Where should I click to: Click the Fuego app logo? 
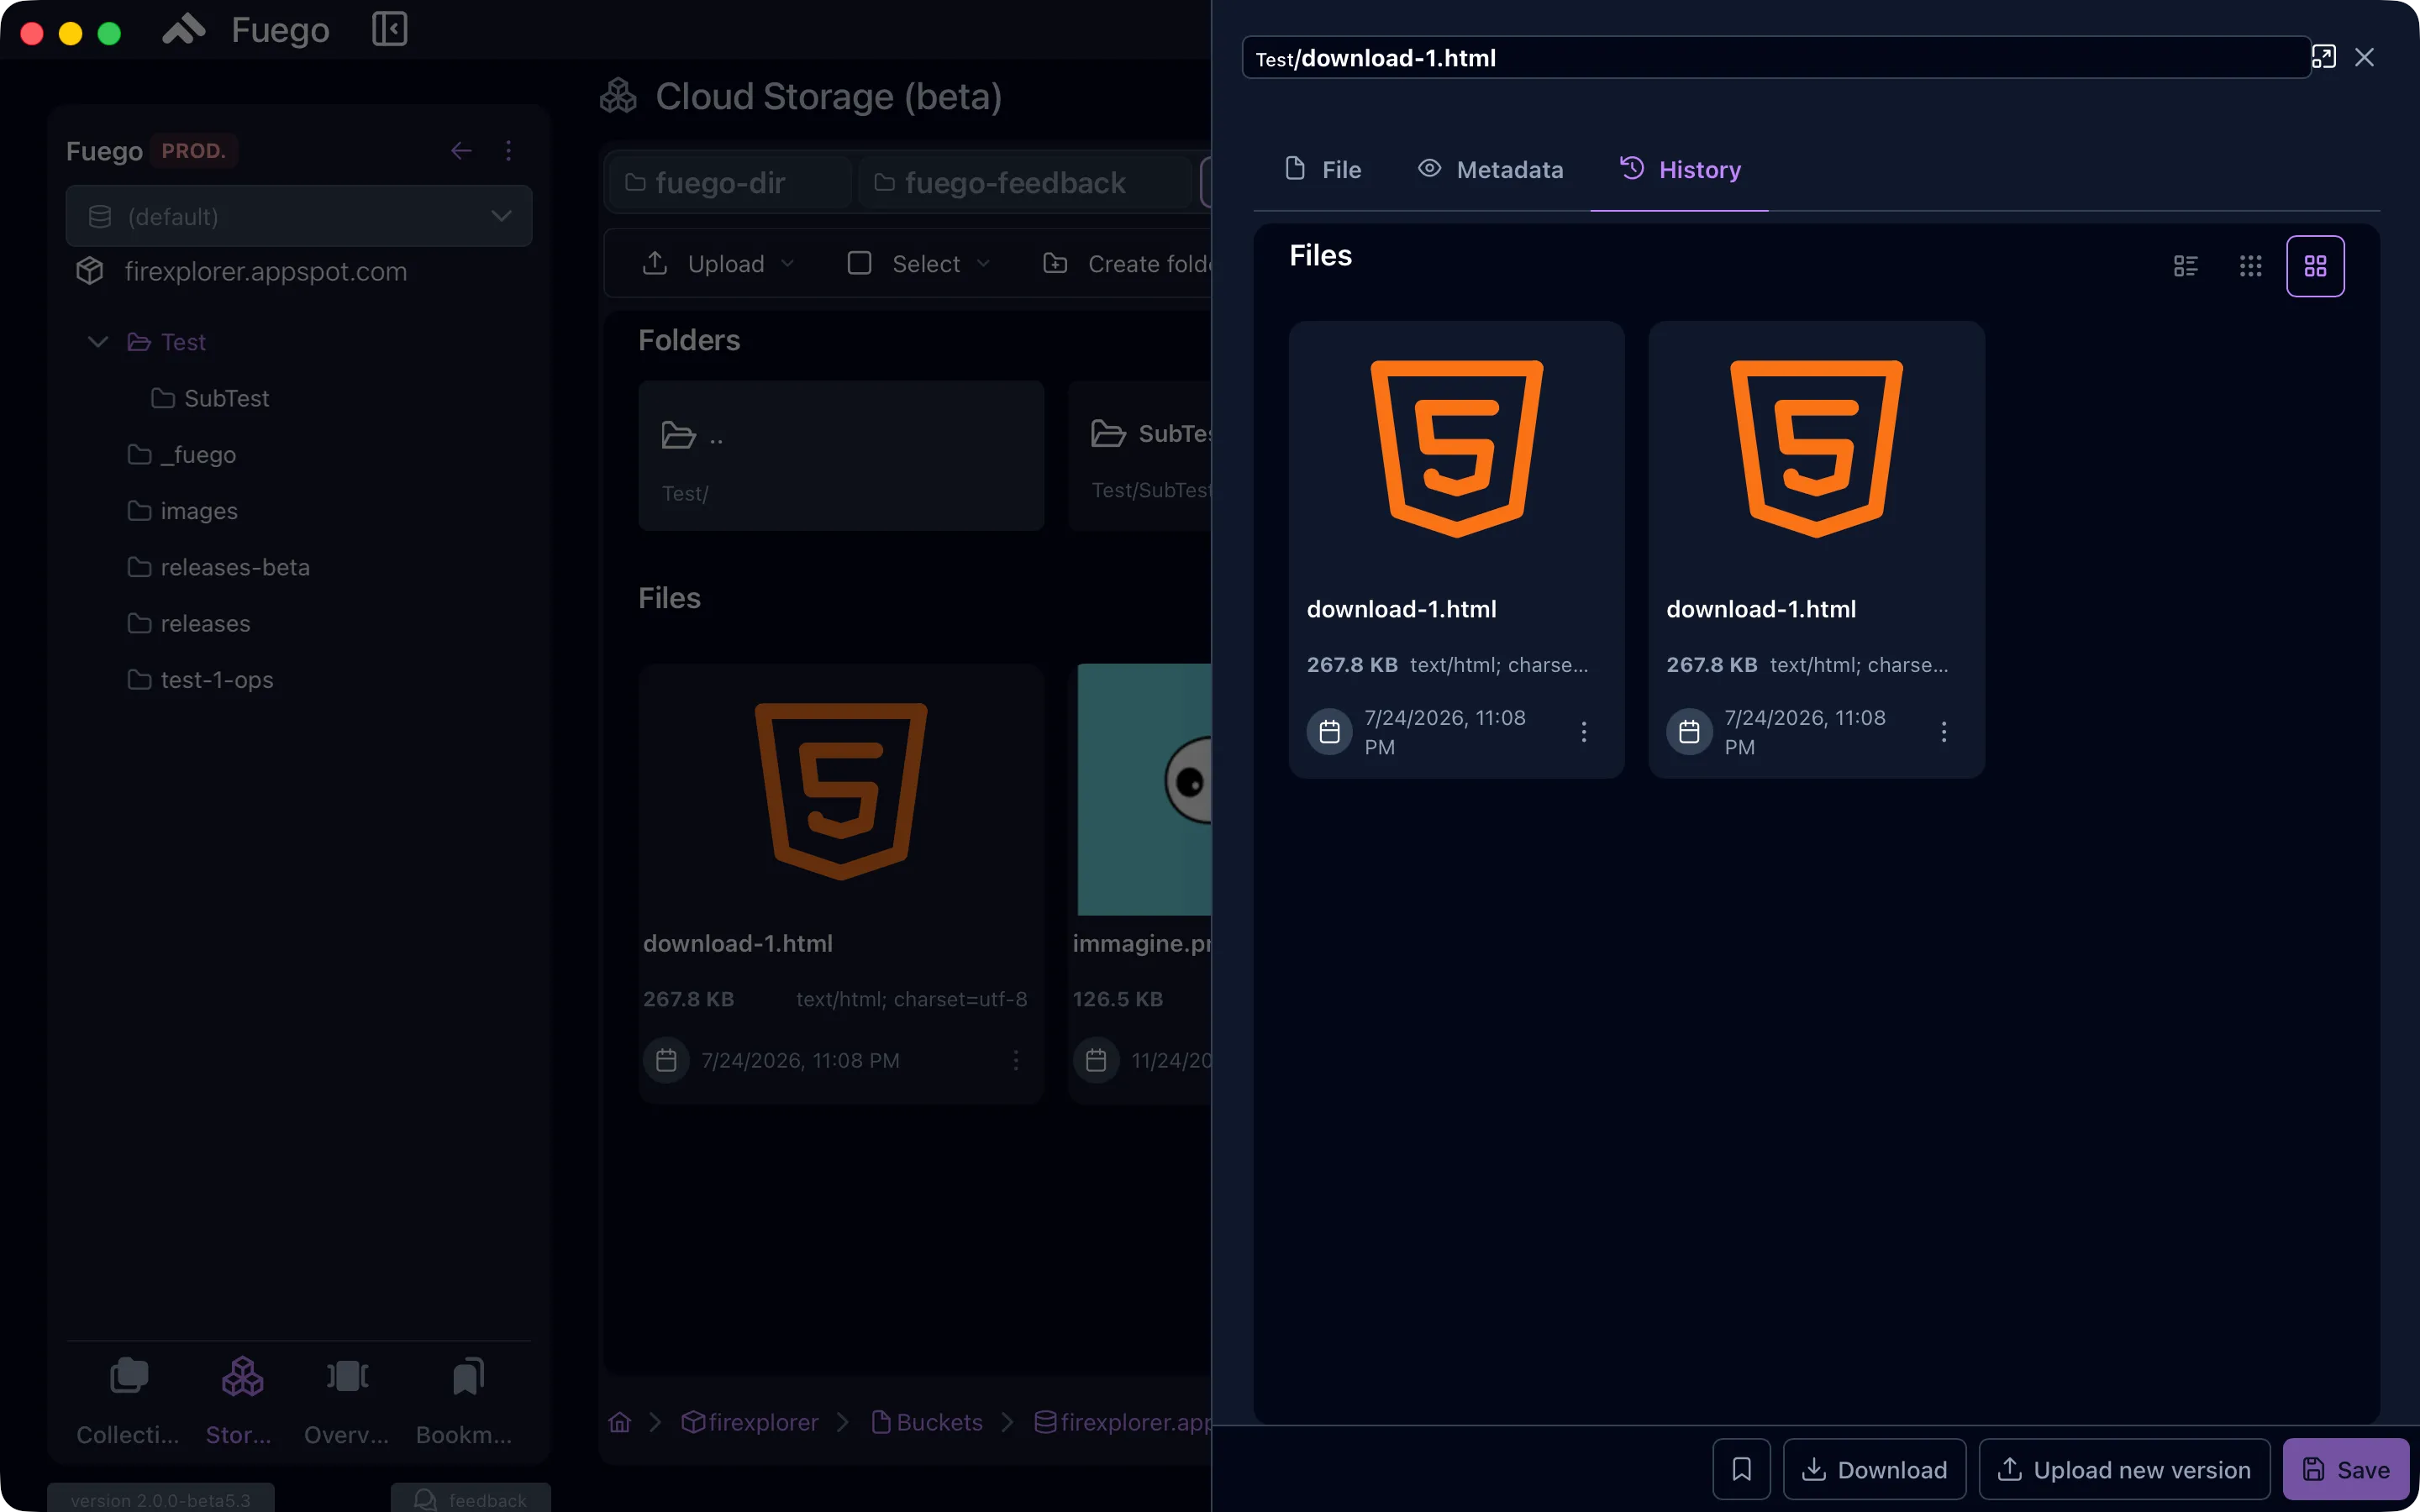[x=184, y=29]
